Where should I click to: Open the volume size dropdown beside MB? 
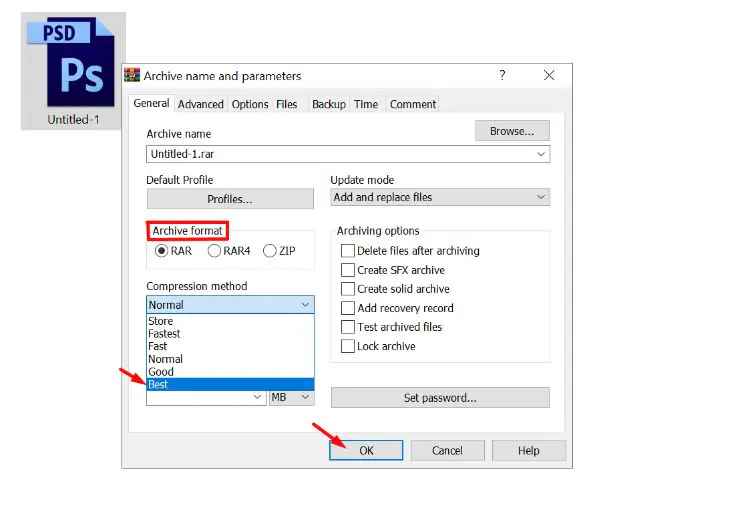pos(257,397)
